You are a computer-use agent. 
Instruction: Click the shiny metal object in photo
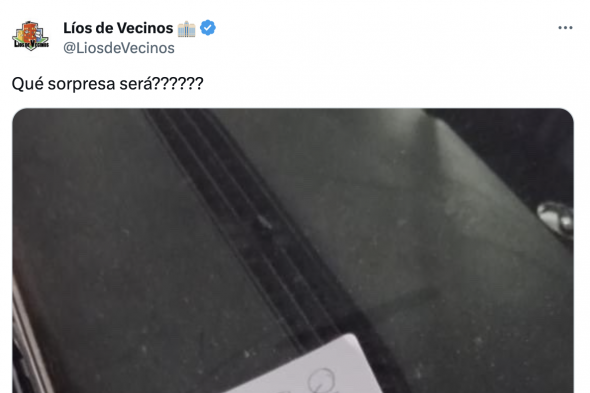pyautogui.click(x=556, y=219)
